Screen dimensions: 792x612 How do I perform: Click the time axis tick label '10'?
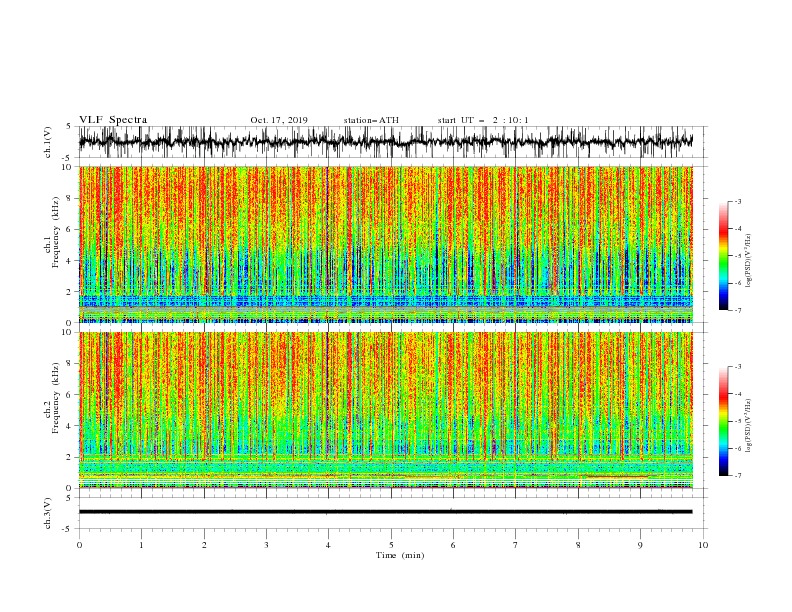point(703,545)
